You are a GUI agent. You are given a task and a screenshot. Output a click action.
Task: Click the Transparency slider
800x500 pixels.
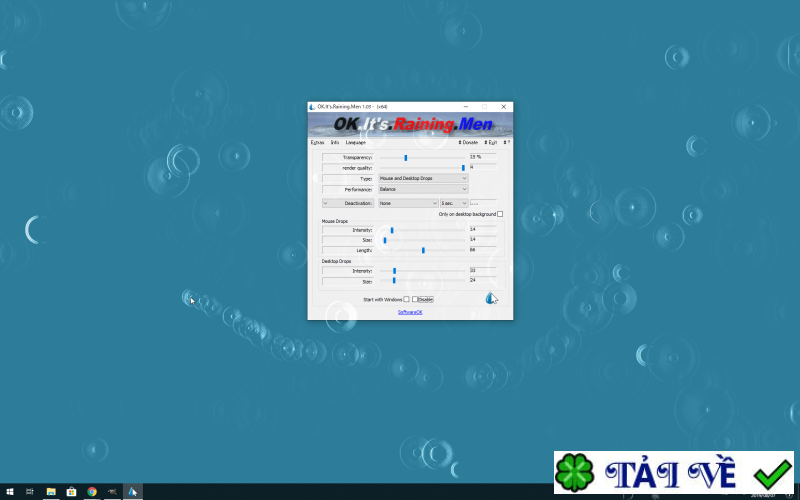422,158
